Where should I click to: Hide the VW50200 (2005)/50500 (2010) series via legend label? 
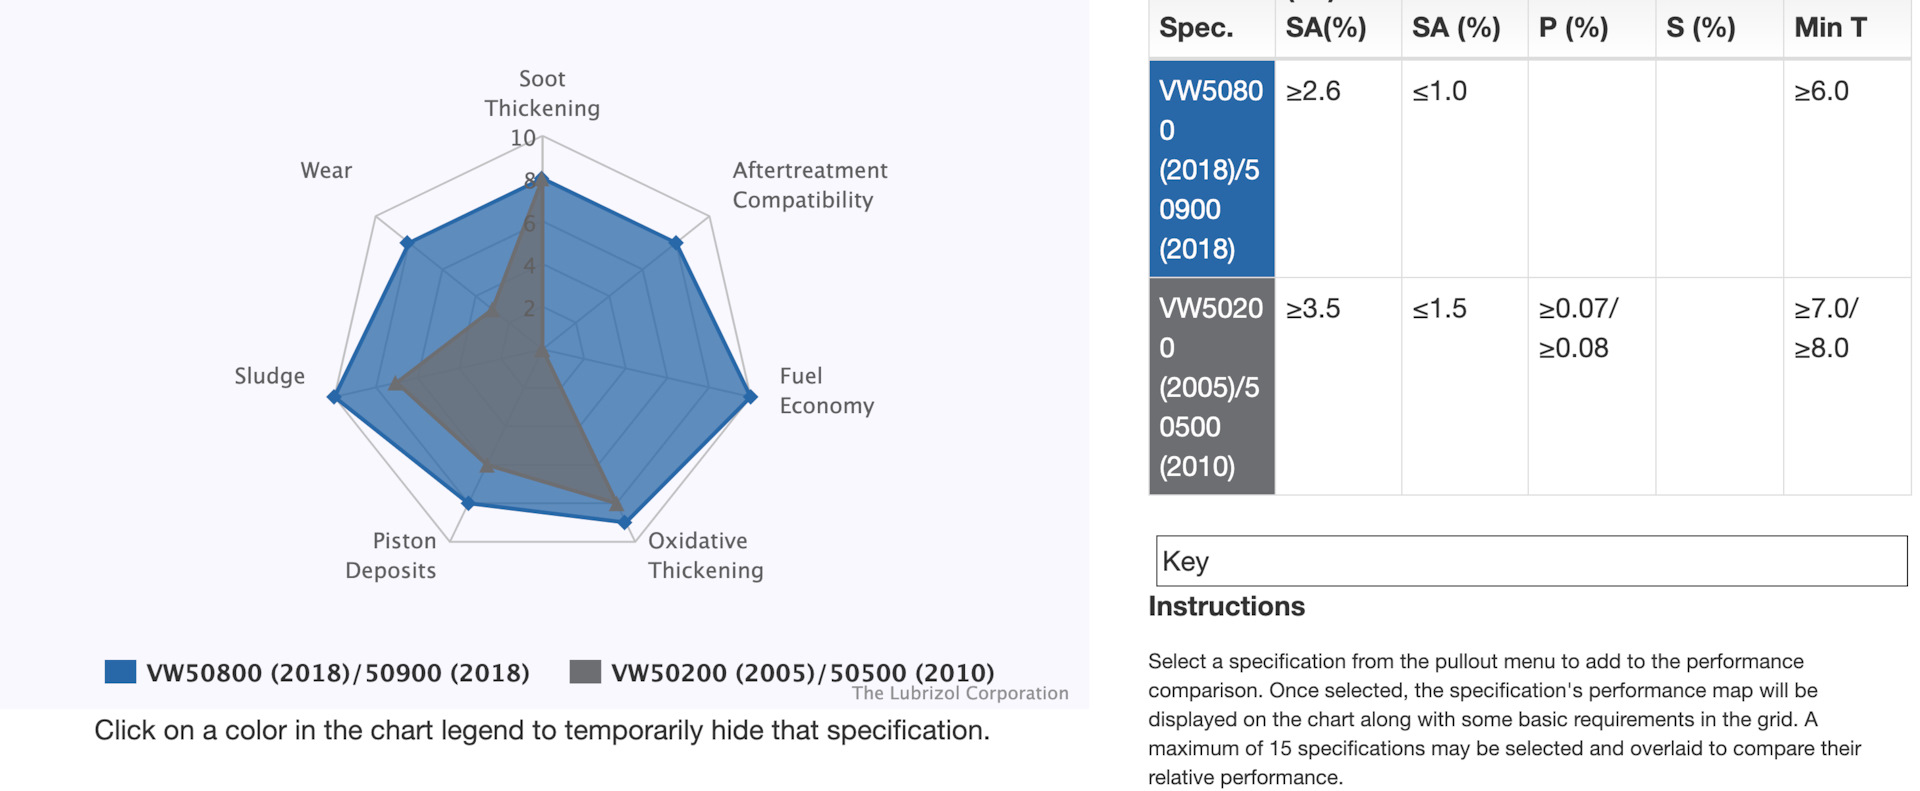(802, 672)
